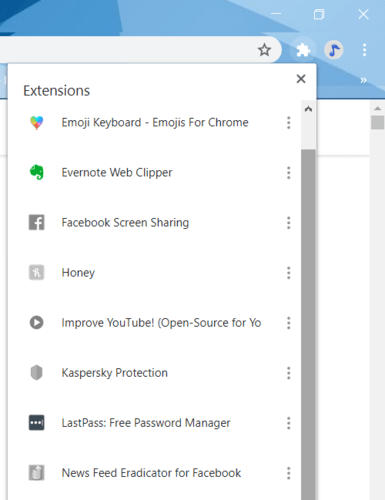Select the Honey entry

78,273
